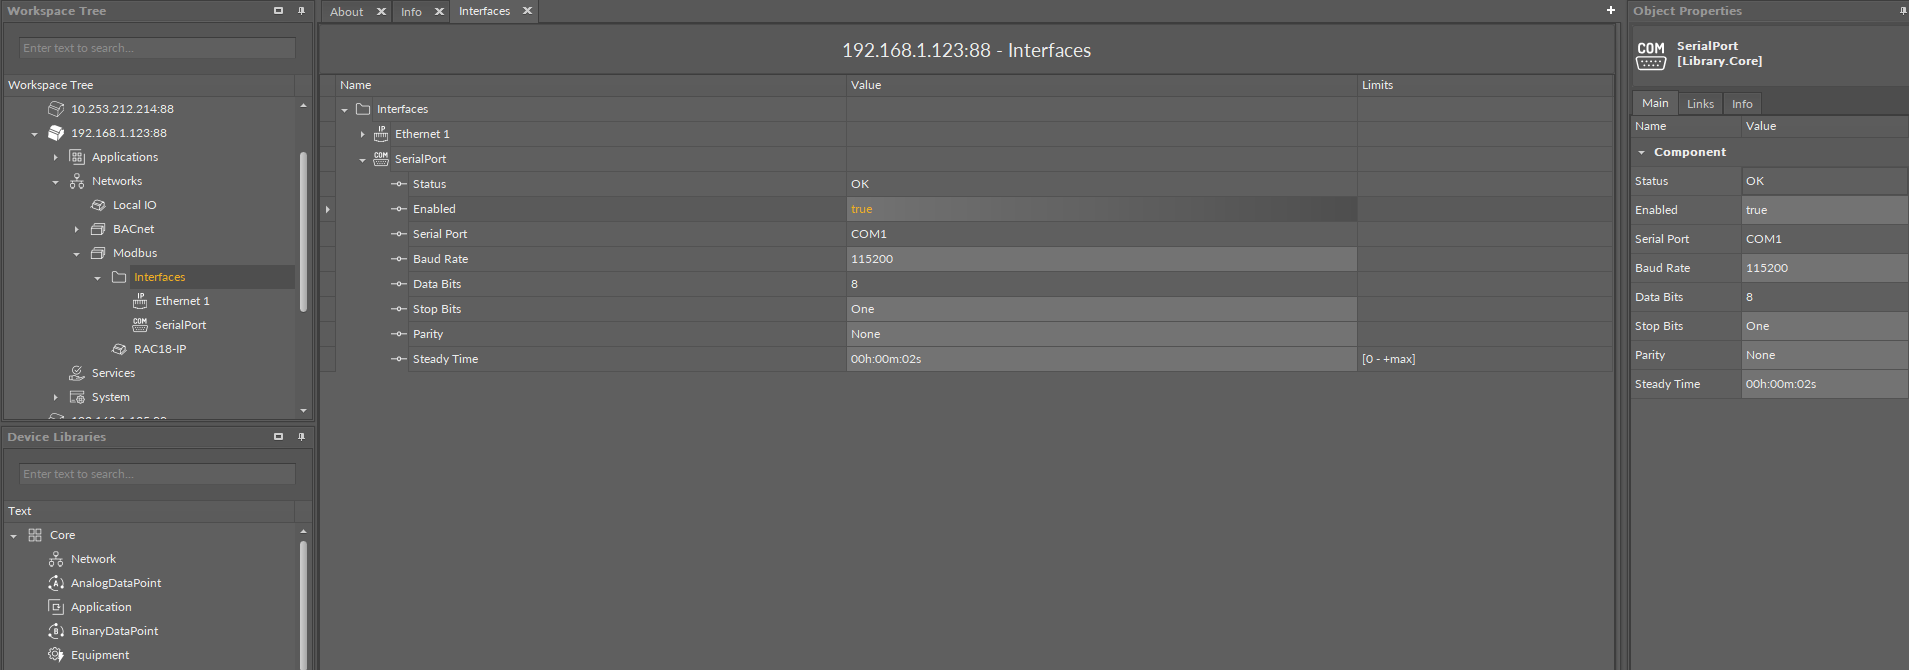Image resolution: width=1909 pixels, height=670 pixels.
Task: Click the Ethernet 1 icon in Workspace Tree
Action: (x=140, y=301)
